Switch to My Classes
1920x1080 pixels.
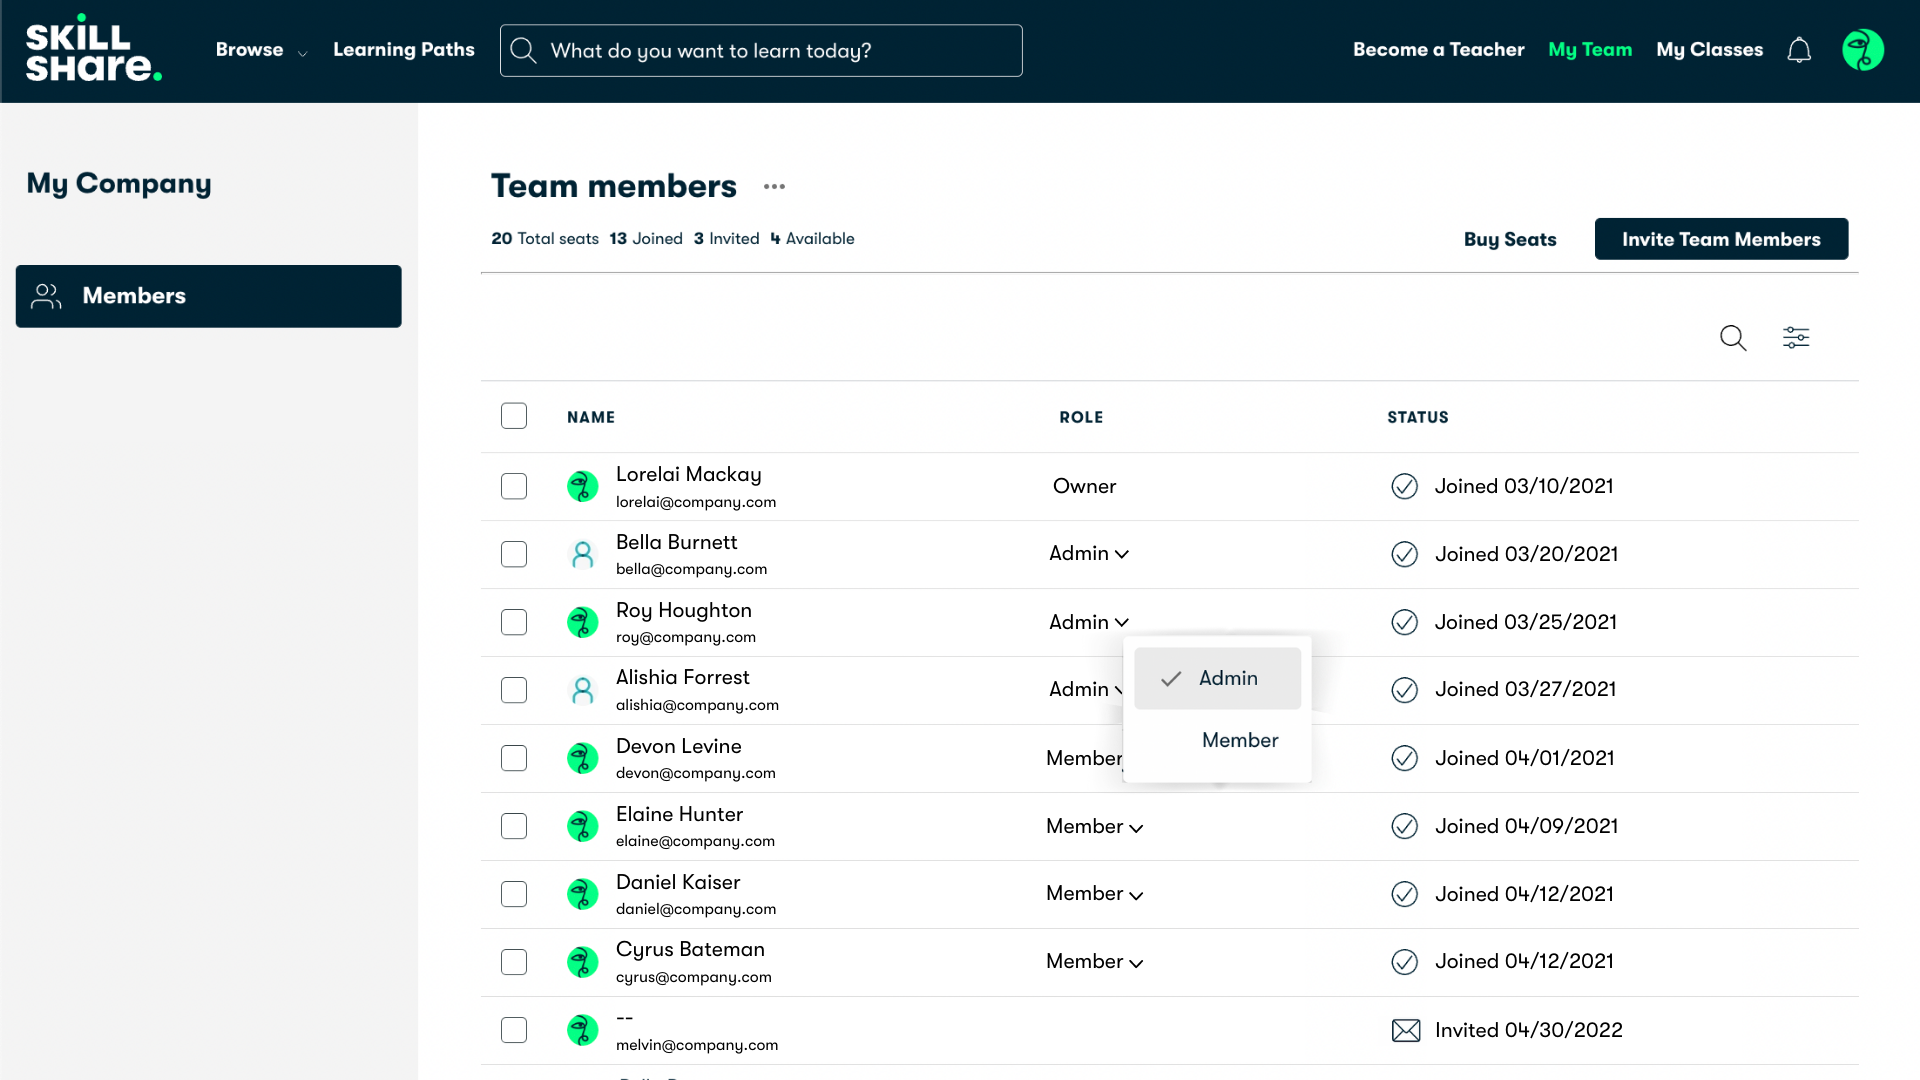click(1708, 49)
